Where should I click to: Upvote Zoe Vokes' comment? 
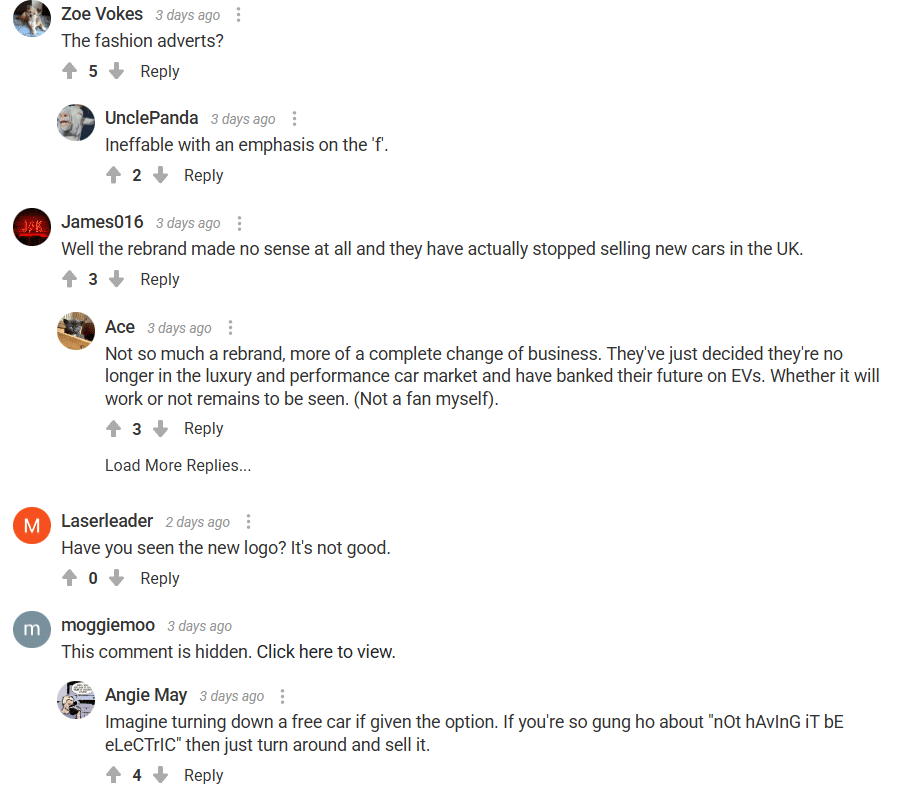coord(69,71)
